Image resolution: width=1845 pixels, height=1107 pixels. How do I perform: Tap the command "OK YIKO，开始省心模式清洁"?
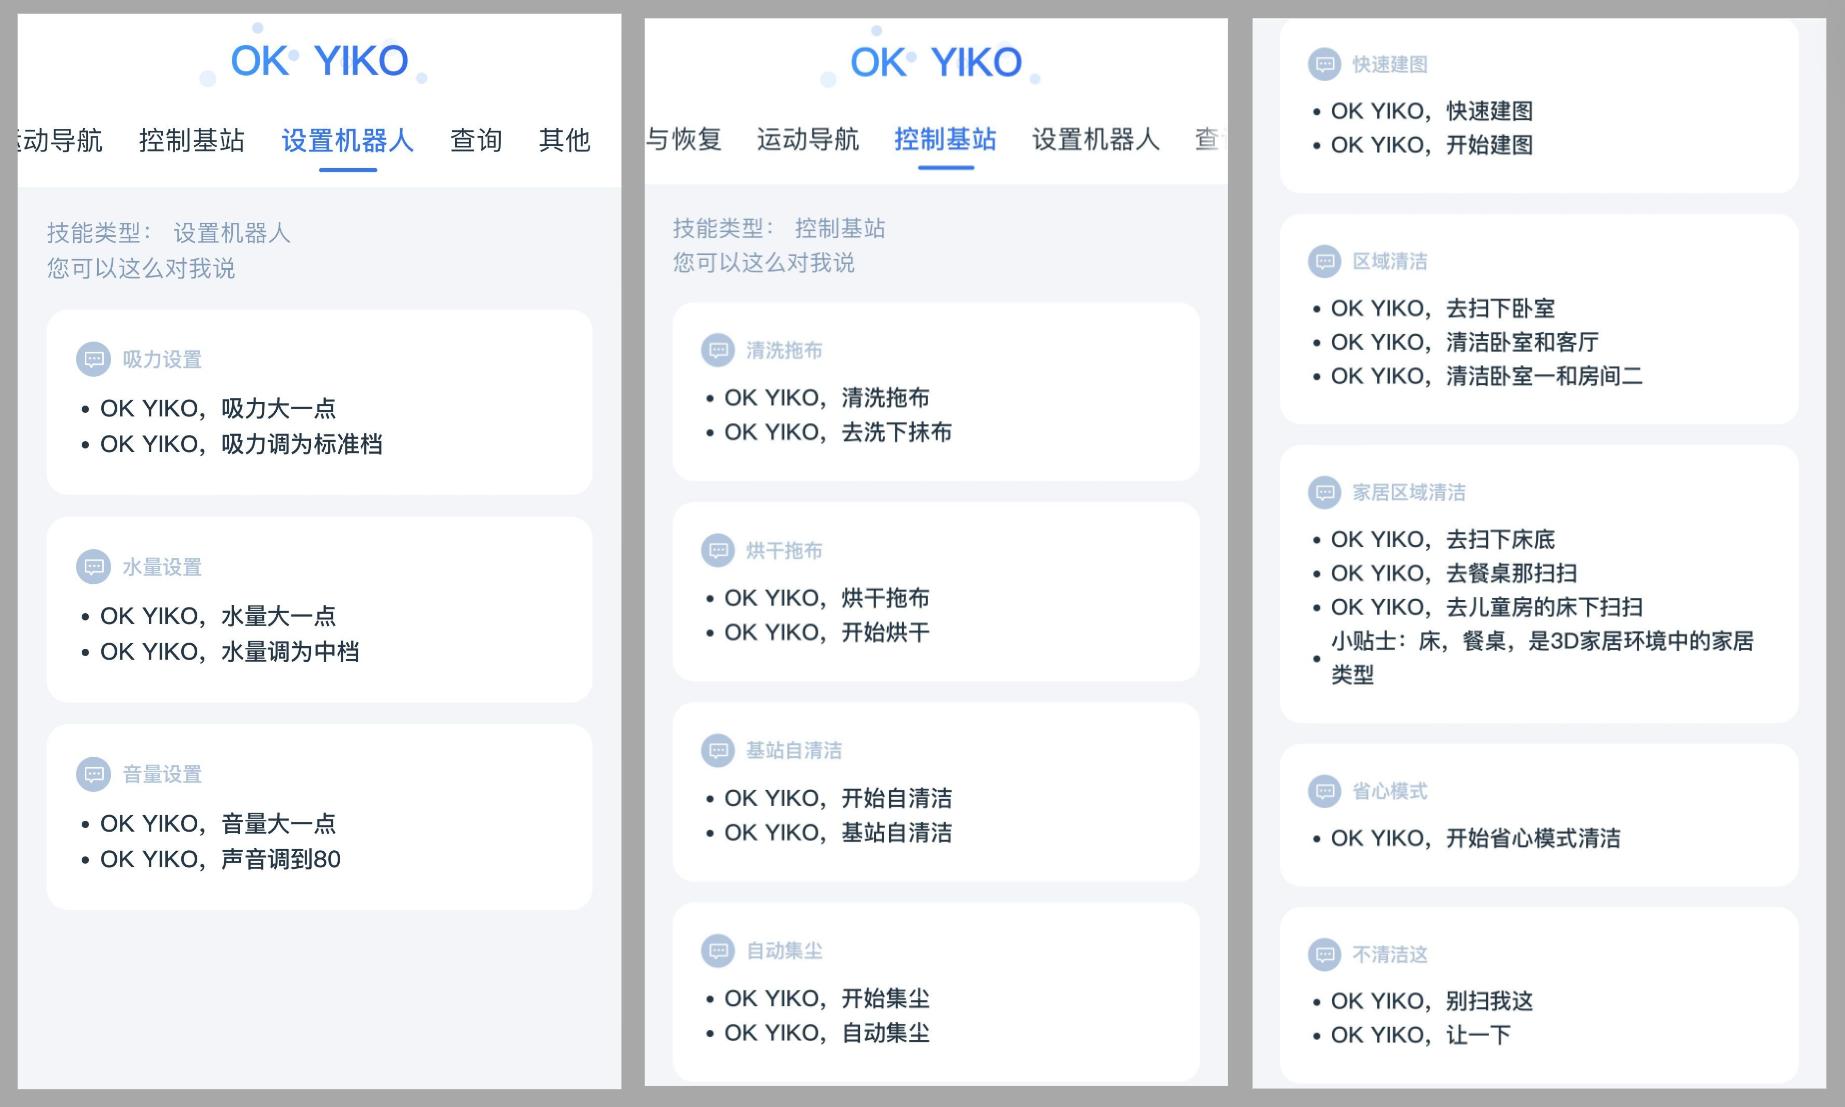[x=1475, y=838]
